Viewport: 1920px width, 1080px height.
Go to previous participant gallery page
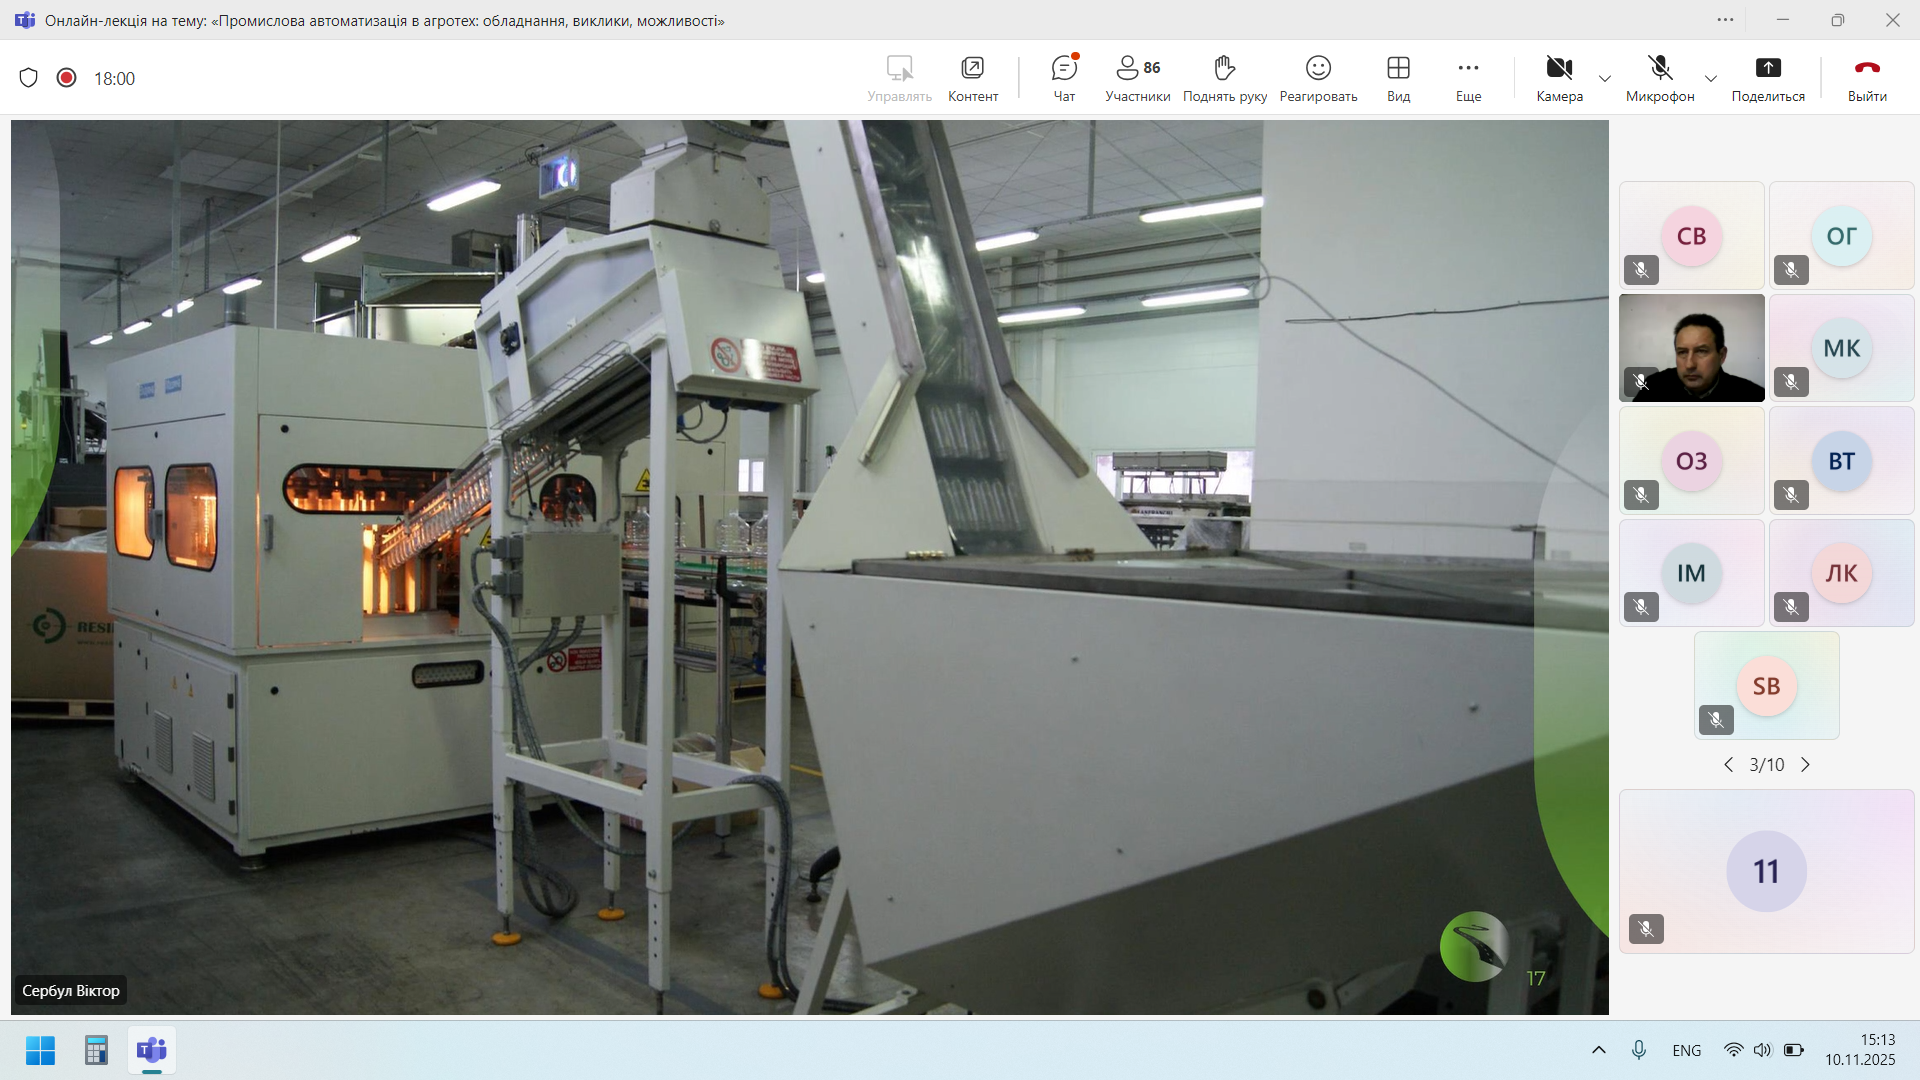click(1728, 765)
